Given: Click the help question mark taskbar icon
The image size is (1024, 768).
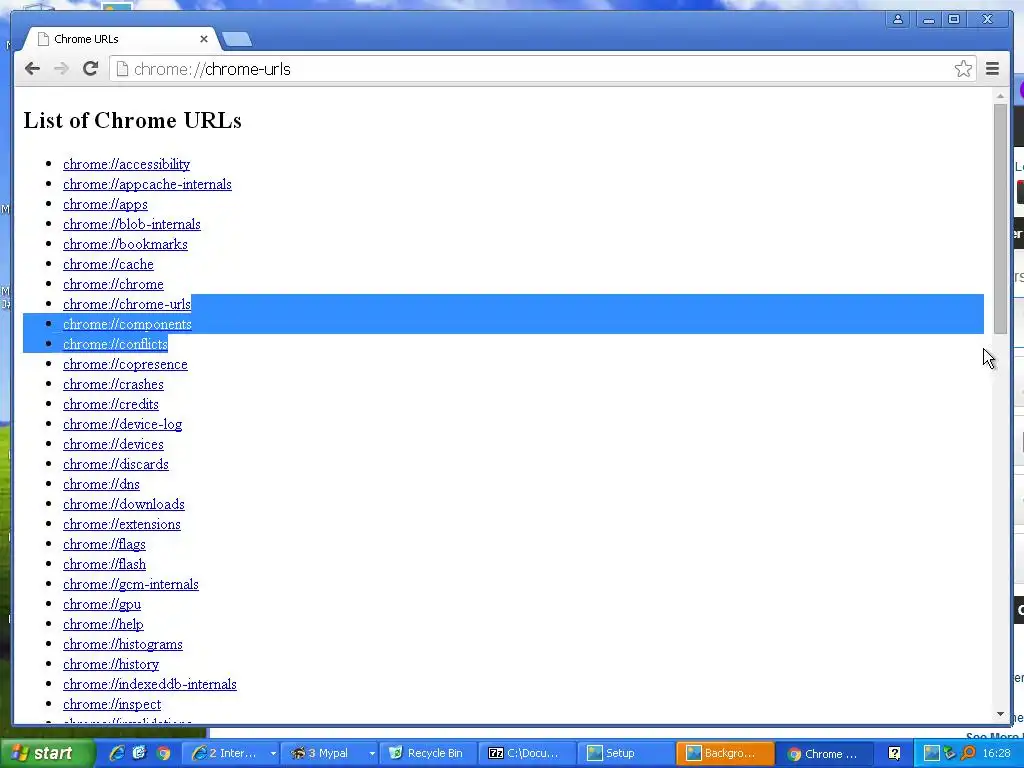Looking at the screenshot, I should click(894, 754).
